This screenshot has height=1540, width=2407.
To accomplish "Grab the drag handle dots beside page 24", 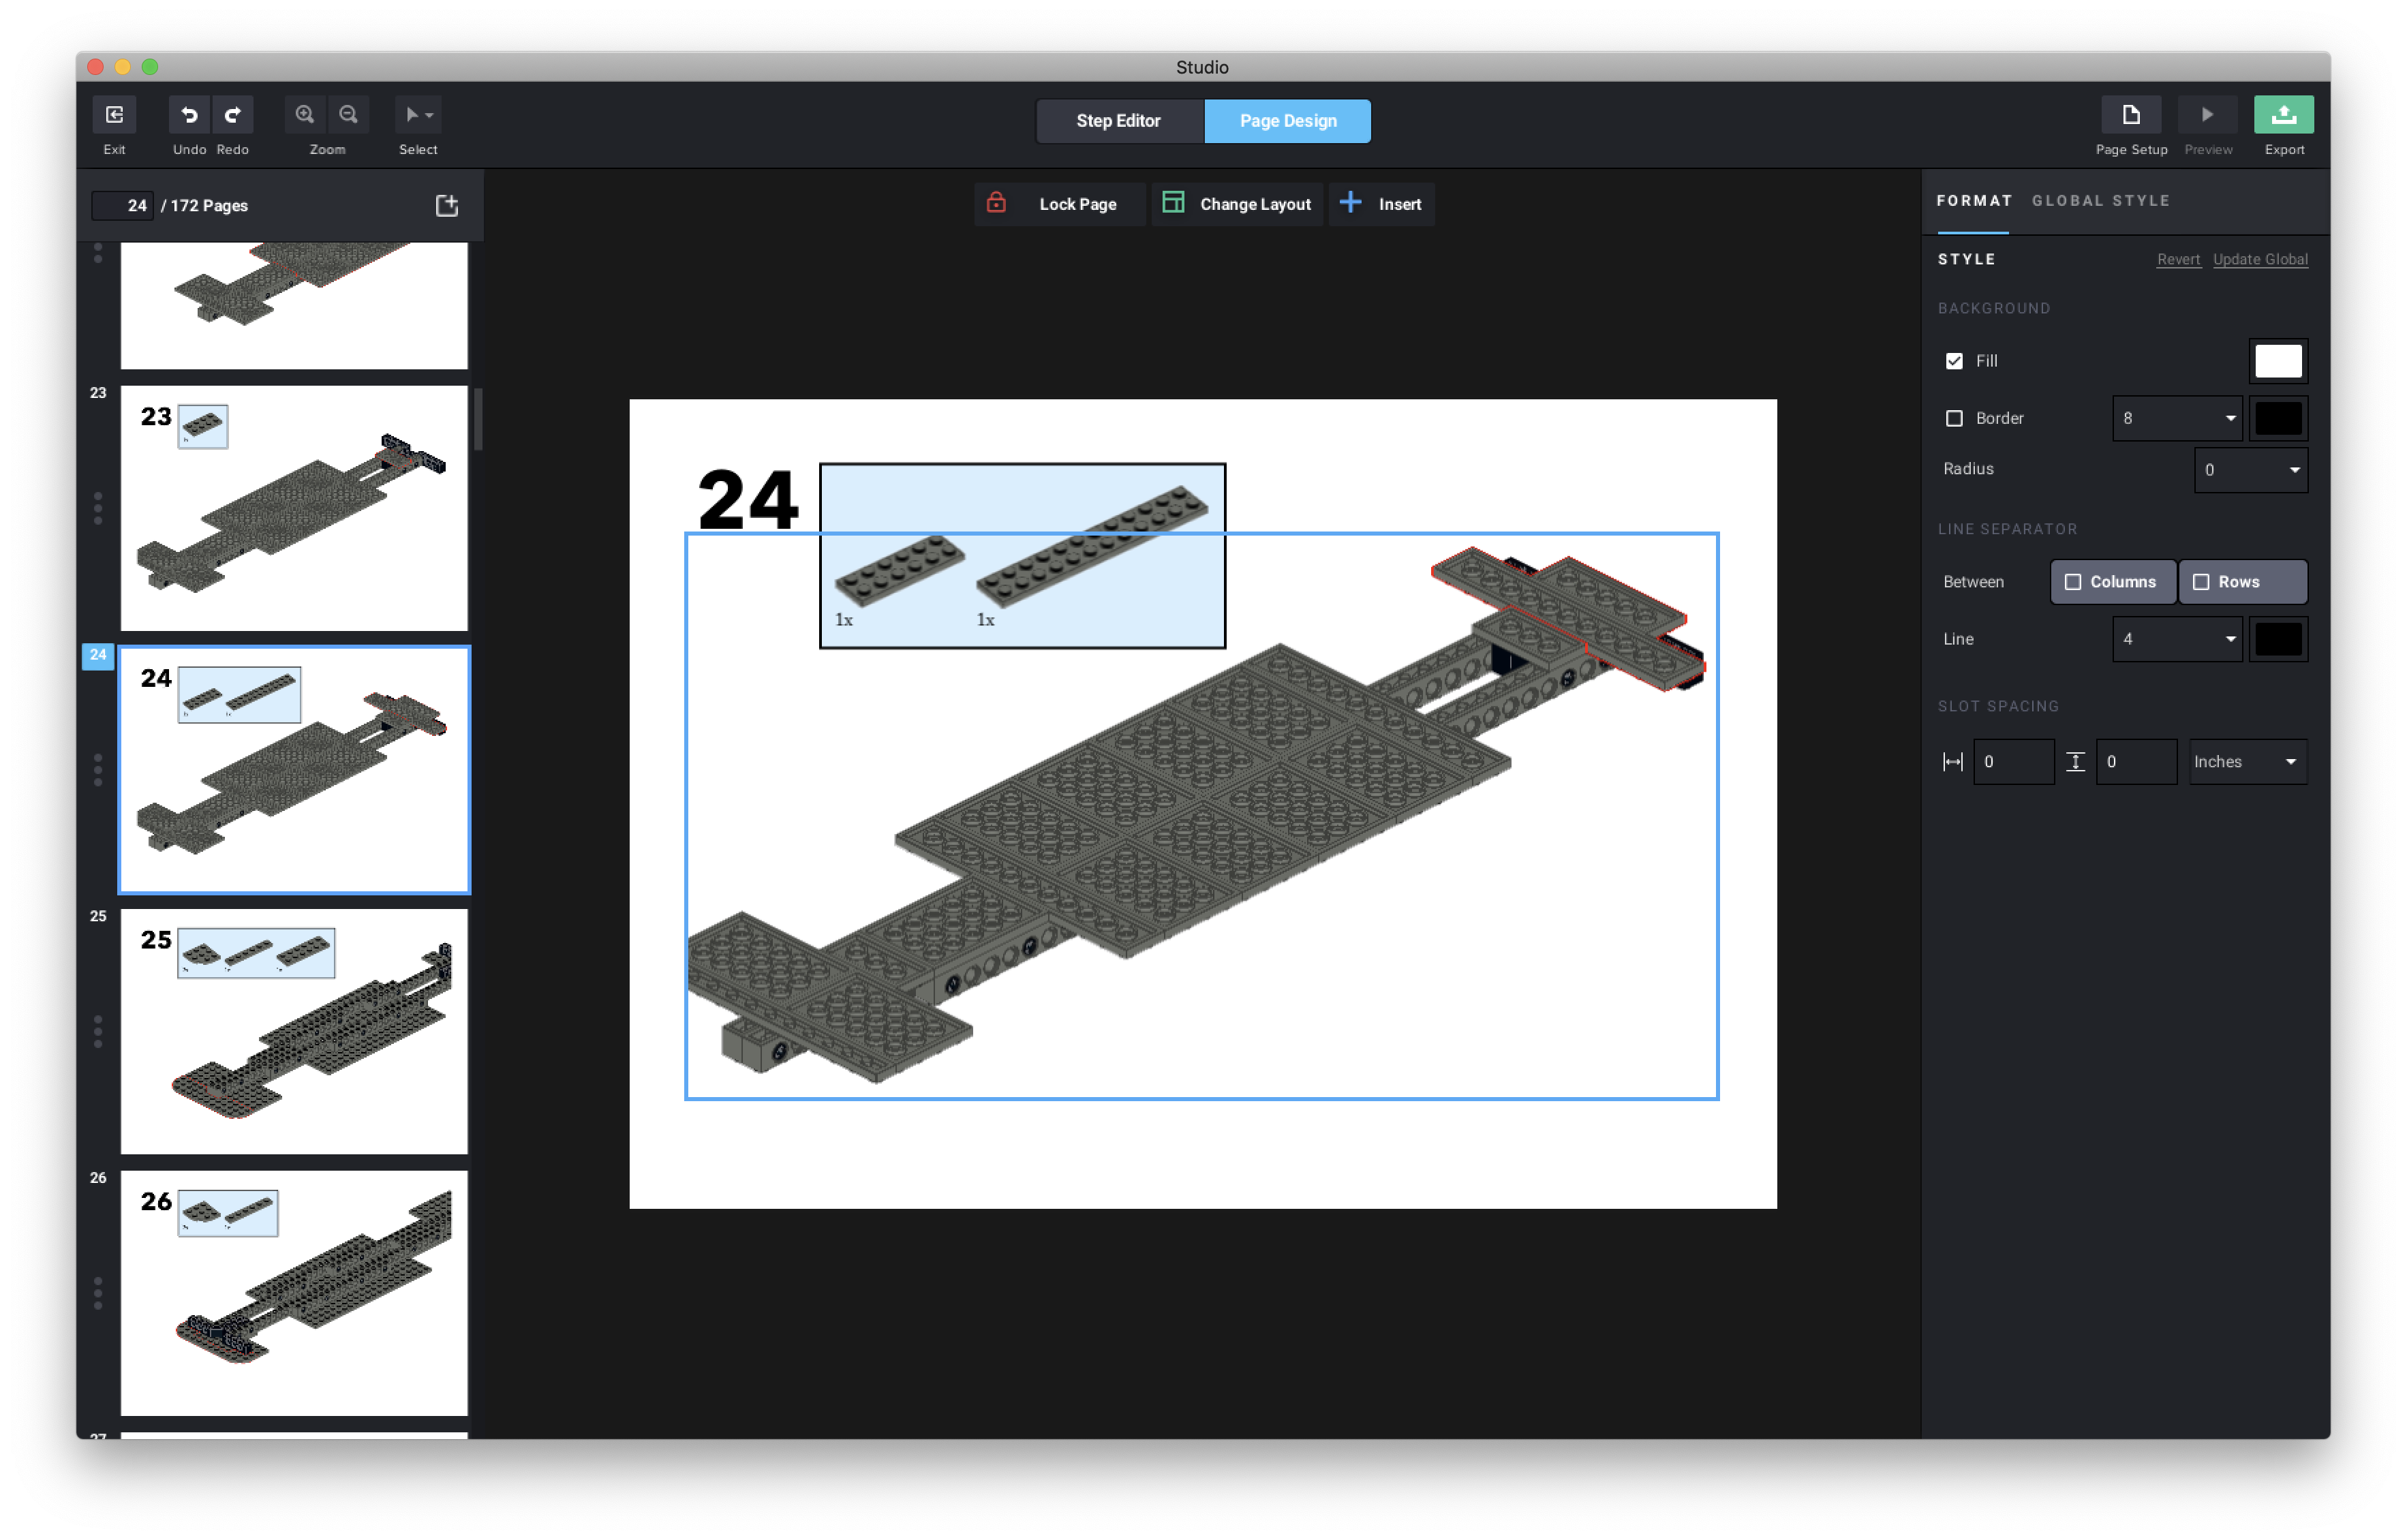I will [98, 770].
